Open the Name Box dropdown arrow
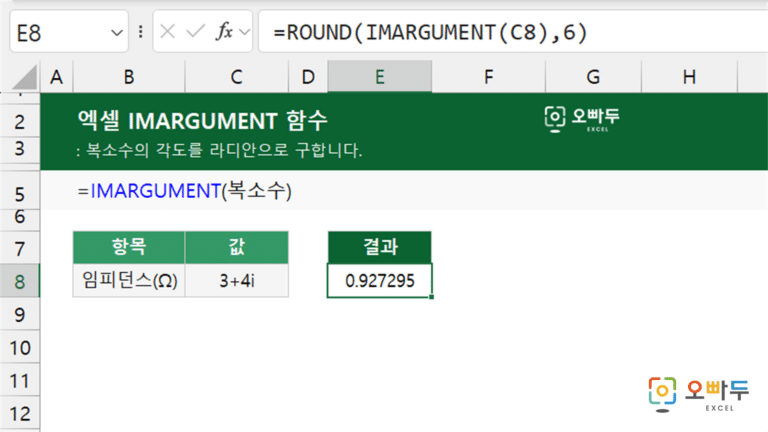The width and height of the screenshot is (768, 432). click(x=117, y=33)
